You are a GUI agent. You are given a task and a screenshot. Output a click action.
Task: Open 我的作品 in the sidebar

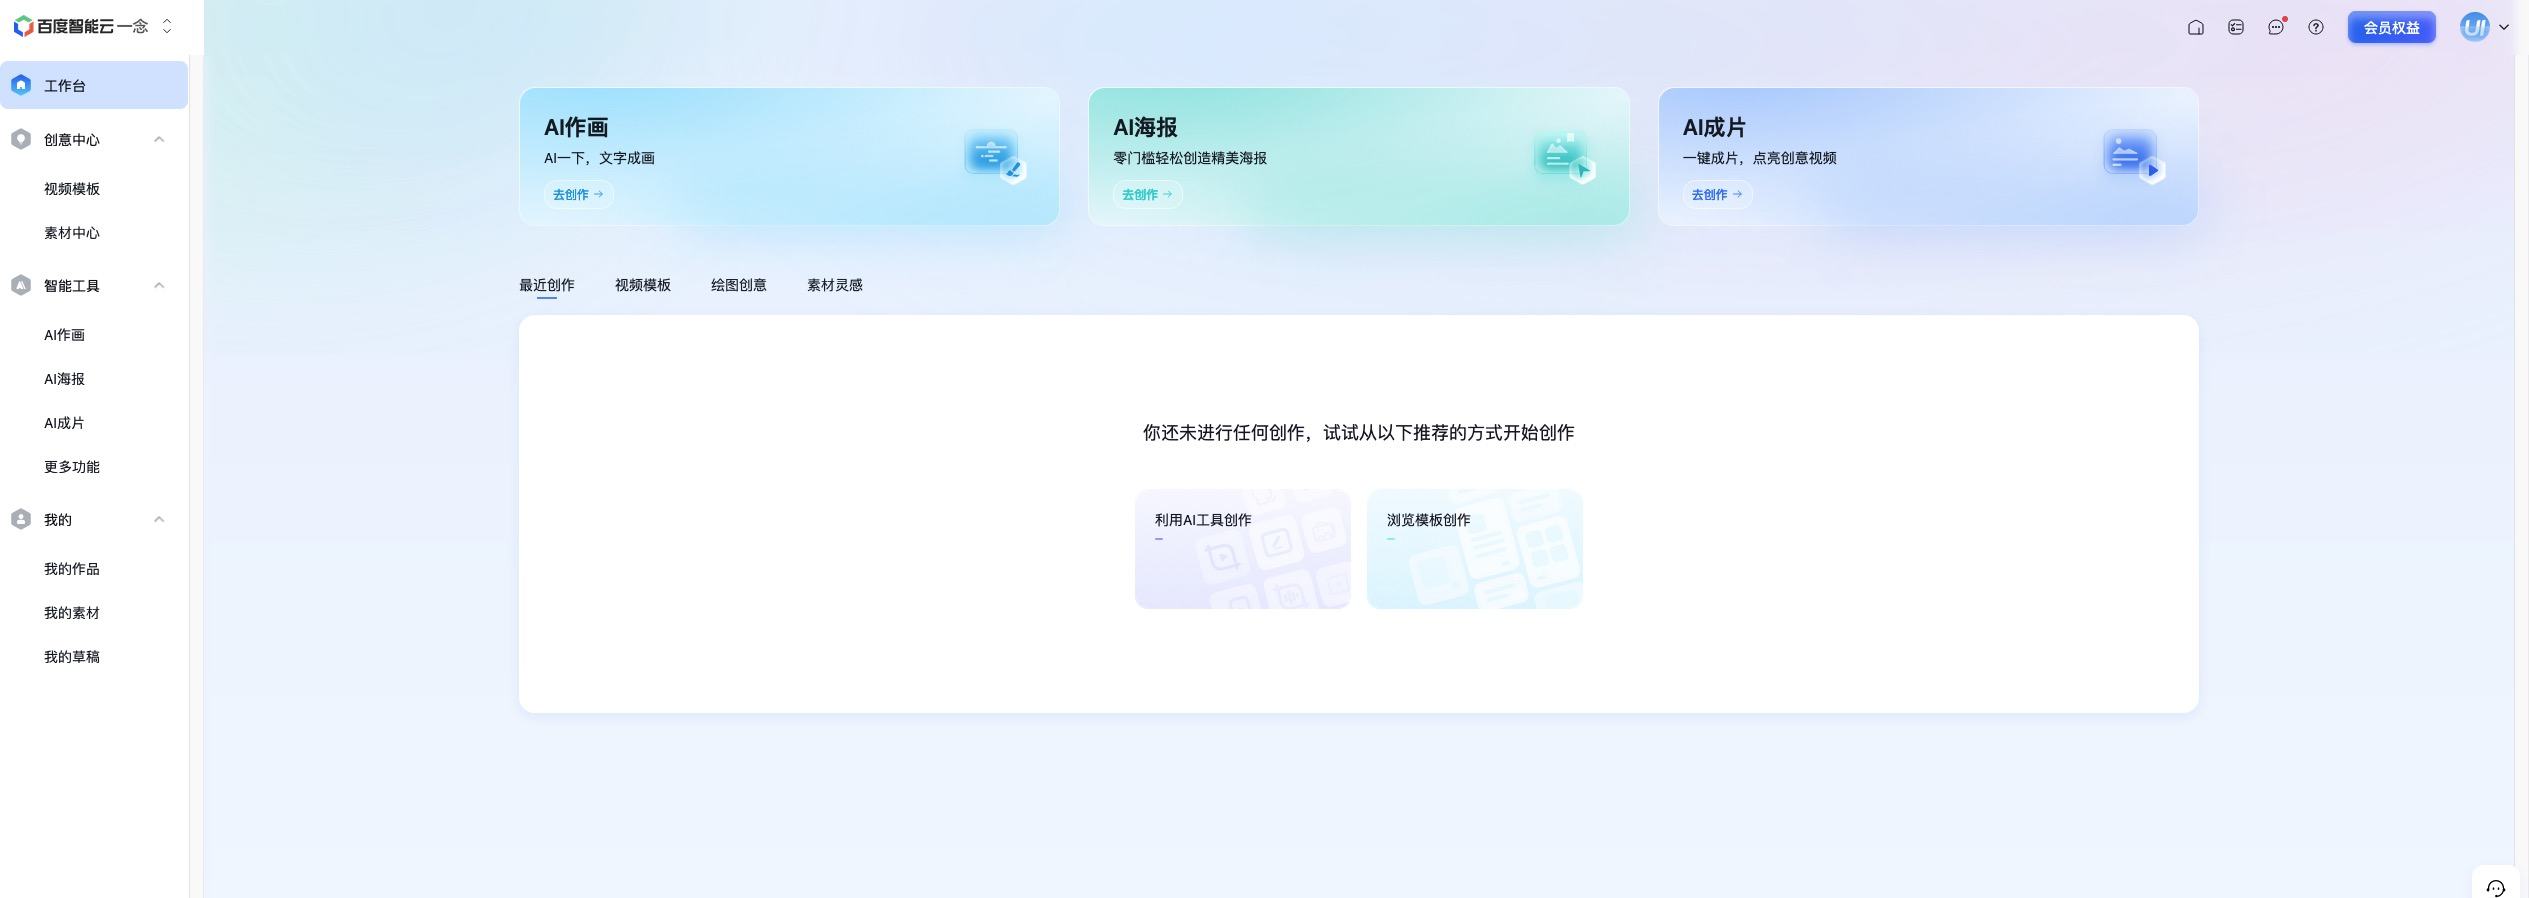coord(72,569)
